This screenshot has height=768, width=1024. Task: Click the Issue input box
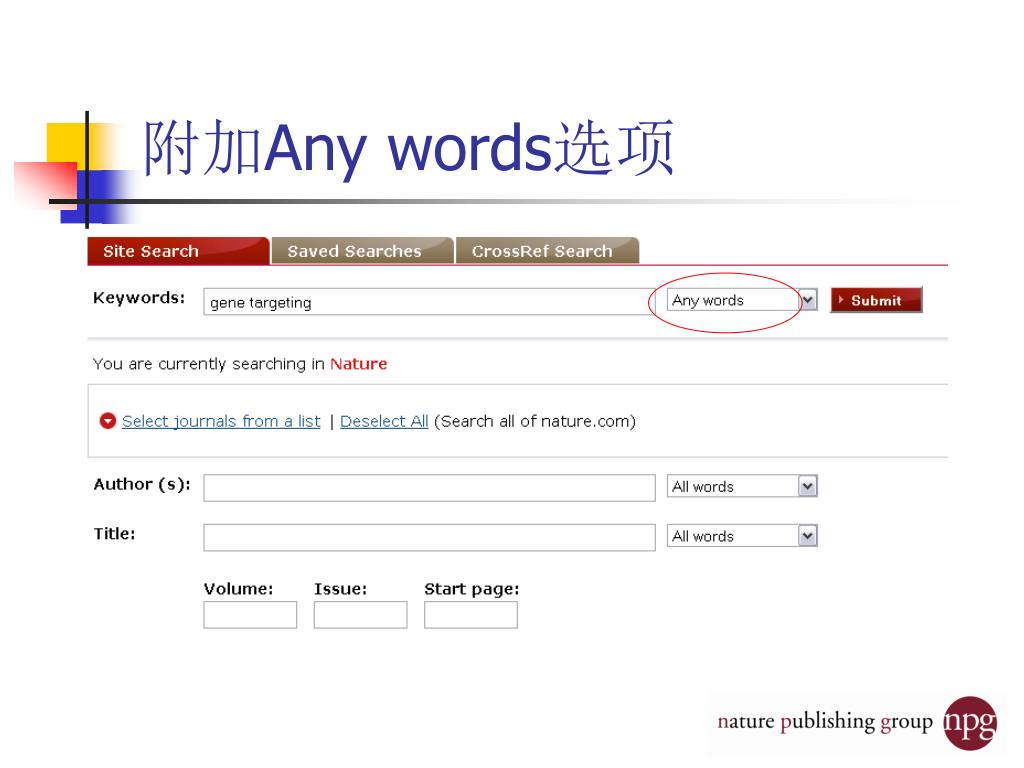[x=360, y=615]
